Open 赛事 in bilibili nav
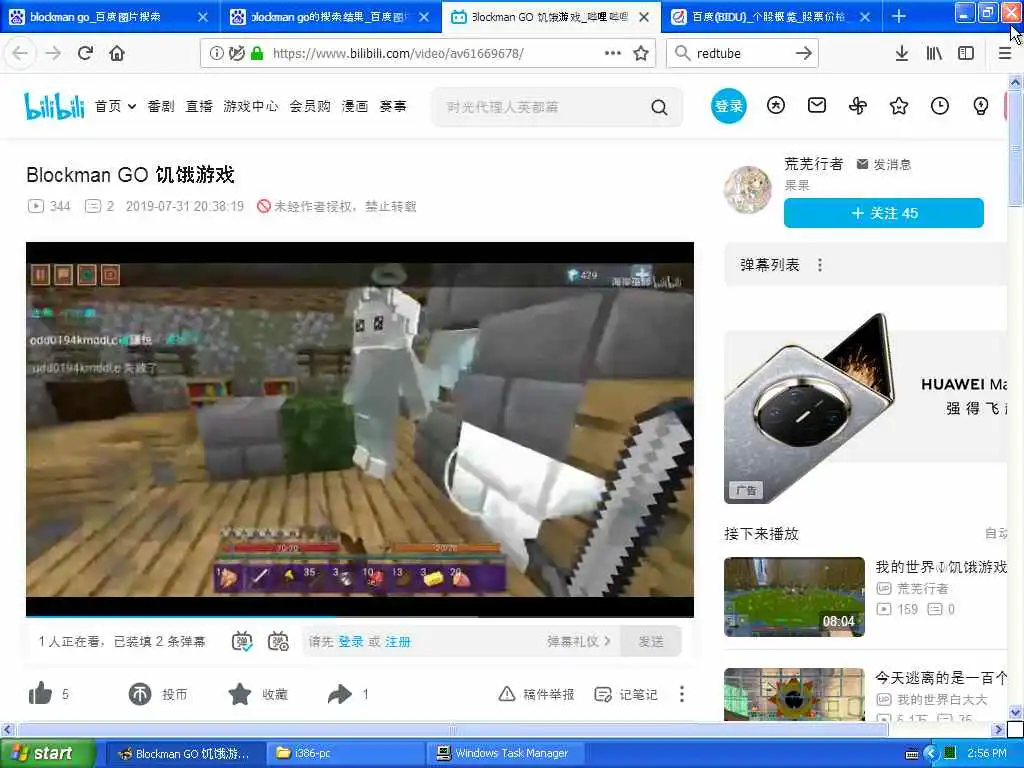 point(393,106)
